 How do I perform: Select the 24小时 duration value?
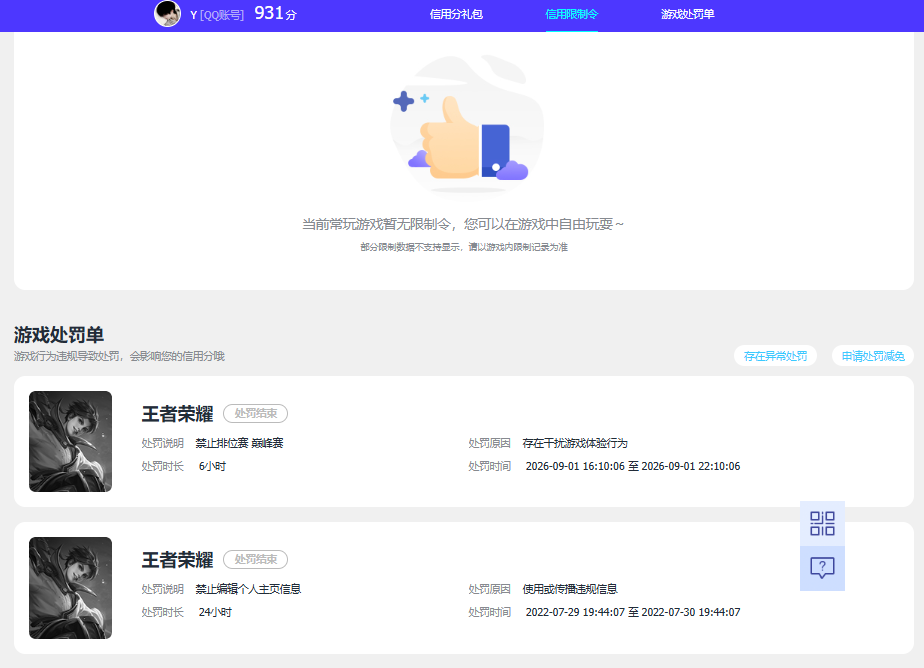(x=215, y=613)
